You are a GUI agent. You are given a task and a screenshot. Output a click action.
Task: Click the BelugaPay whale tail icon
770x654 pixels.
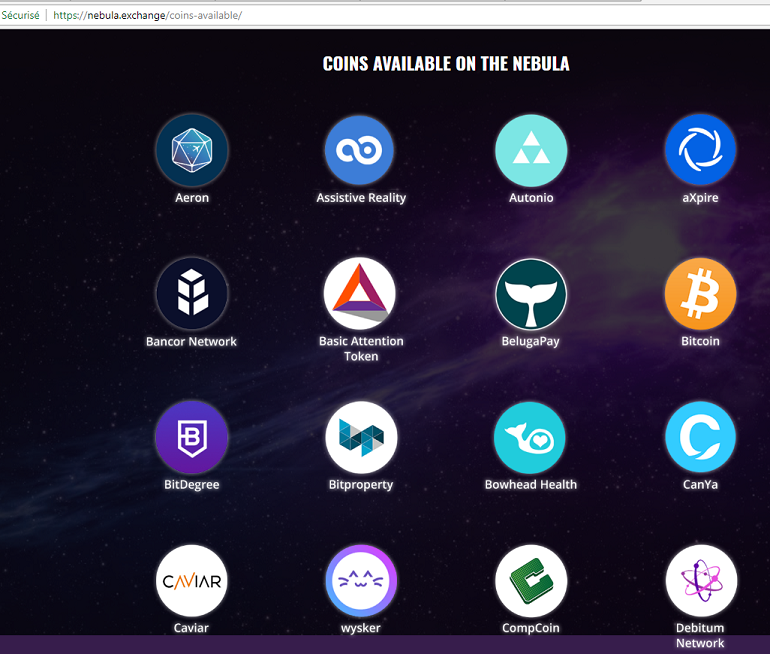[531, 294]
